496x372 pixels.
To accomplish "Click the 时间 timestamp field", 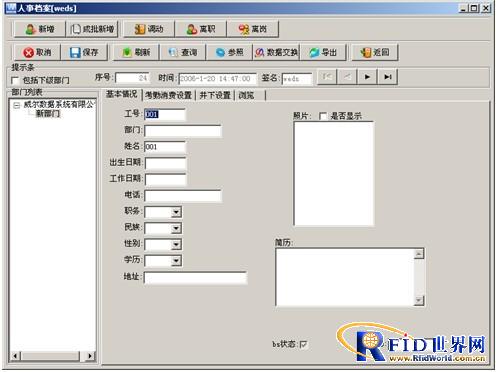I will tap(218, 79).
